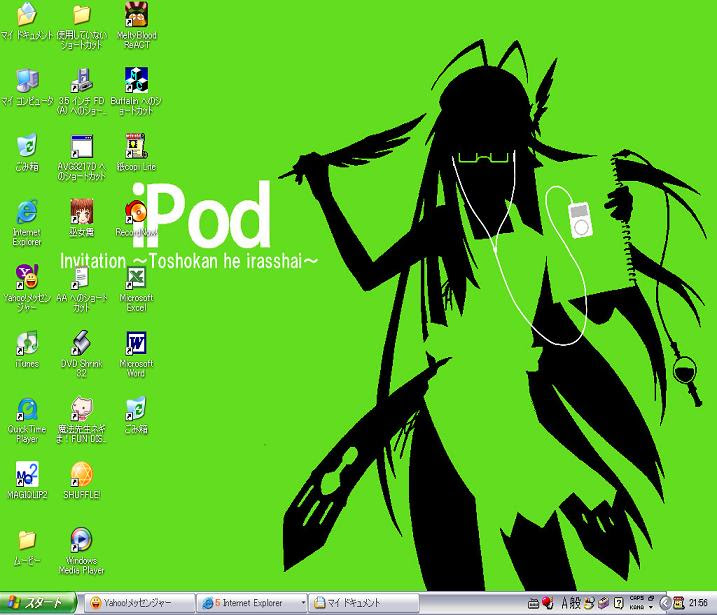Toggle the KANA indicator on language bar

(x=637, y=608)
